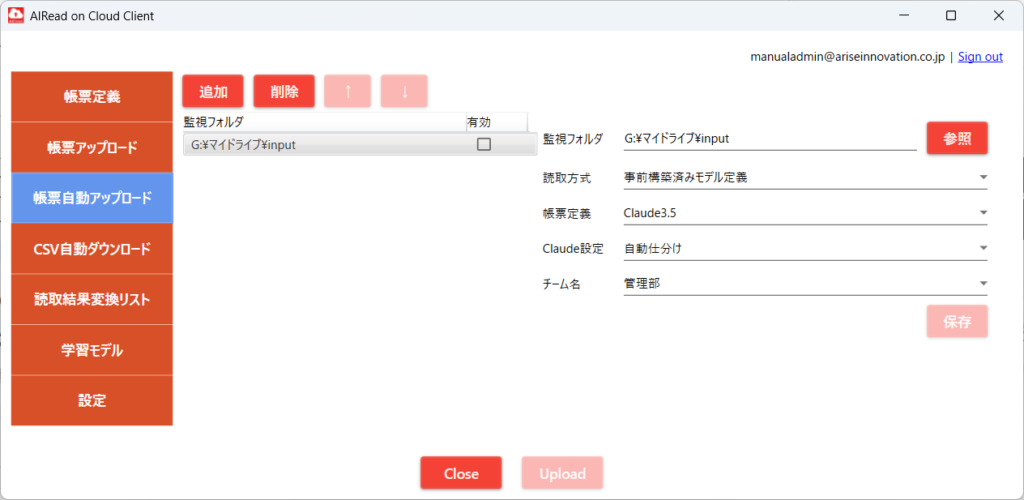Click the Sign out link
The height and width of the screenshot is (500, 1024).
(980, 57)
